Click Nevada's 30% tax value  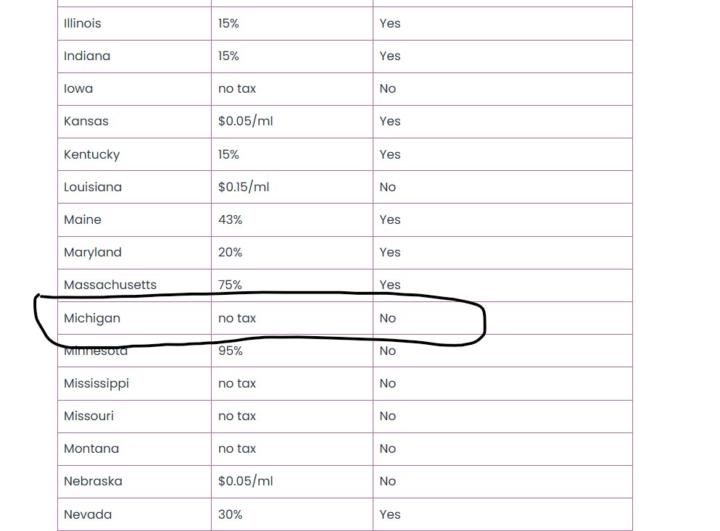click(230, 514)
